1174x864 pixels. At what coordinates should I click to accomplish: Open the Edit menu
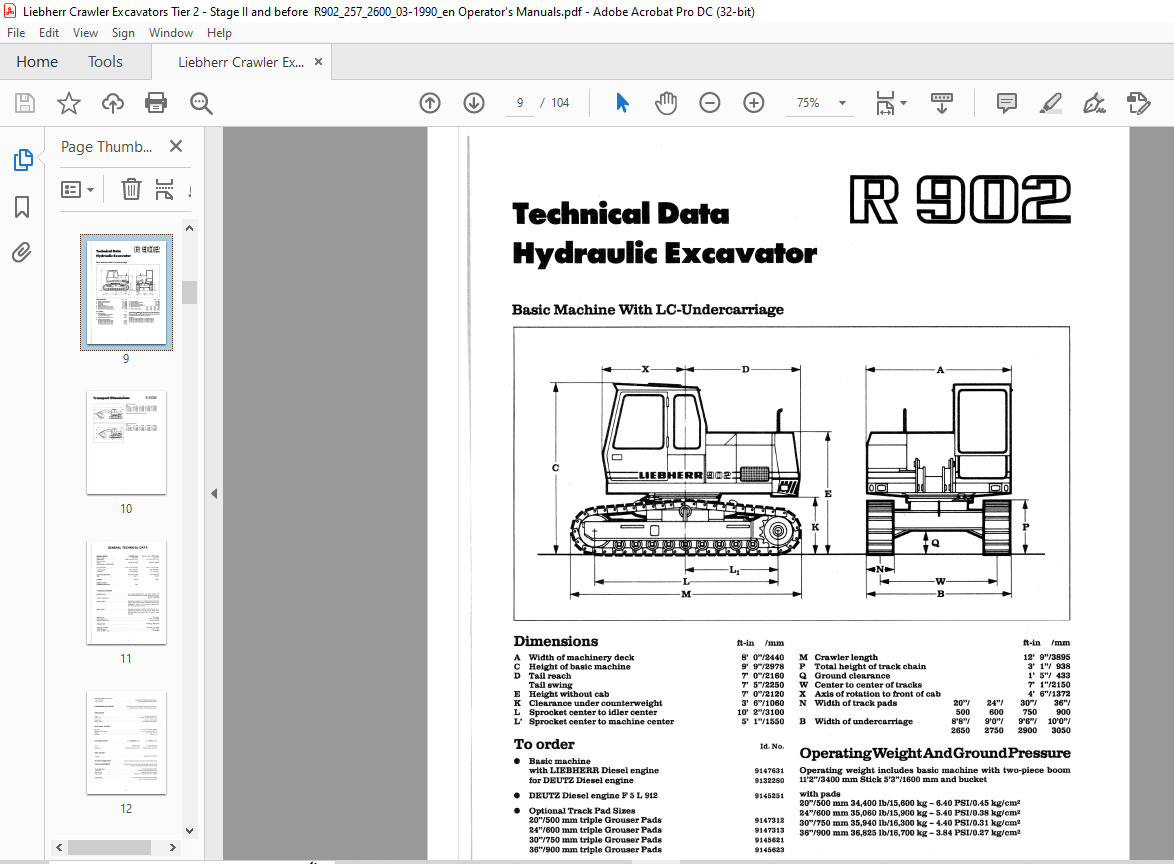point(49,33)
